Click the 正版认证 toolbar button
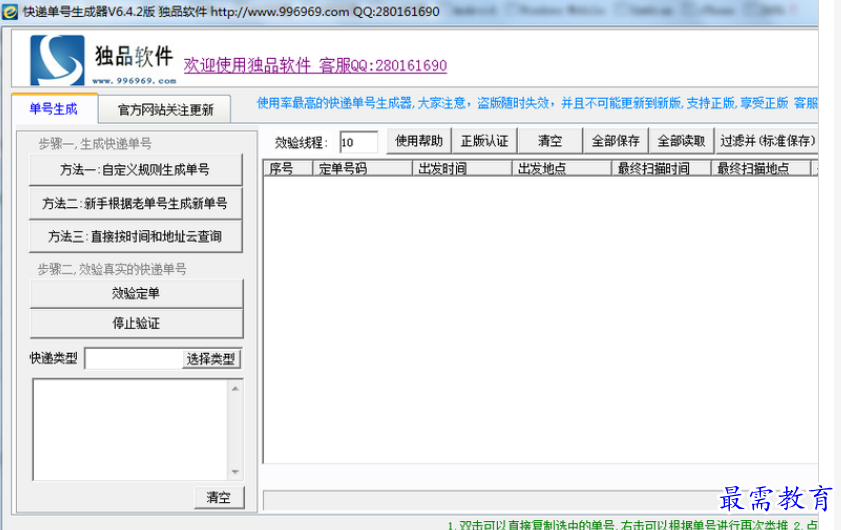841x530 pixels. click(484, 141)
